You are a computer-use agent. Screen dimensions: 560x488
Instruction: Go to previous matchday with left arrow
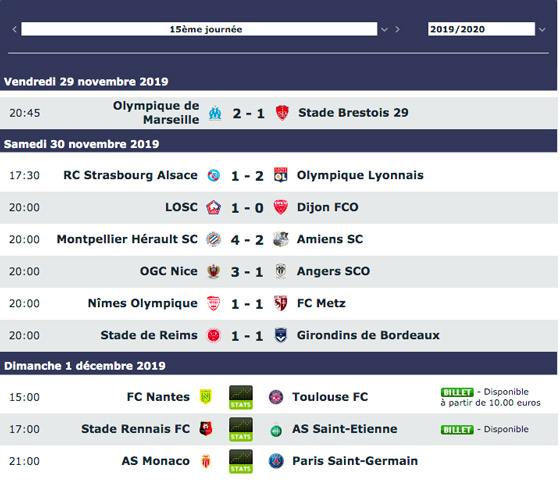click(14, 29)
